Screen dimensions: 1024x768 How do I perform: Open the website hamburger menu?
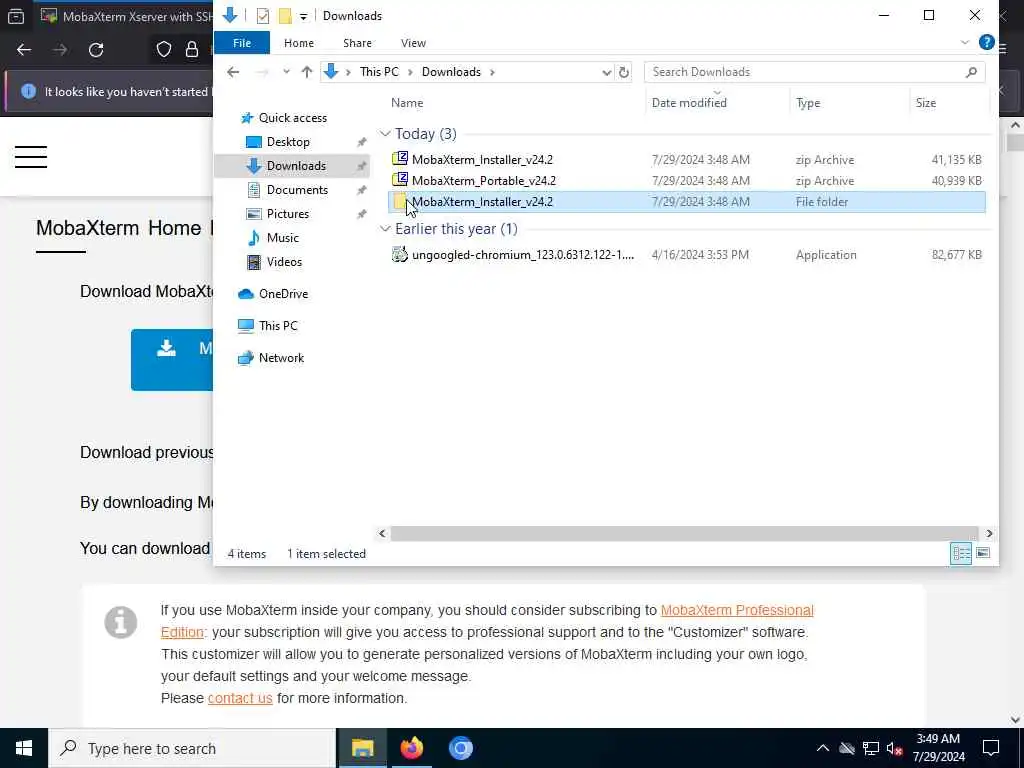[x=31, y=157]
